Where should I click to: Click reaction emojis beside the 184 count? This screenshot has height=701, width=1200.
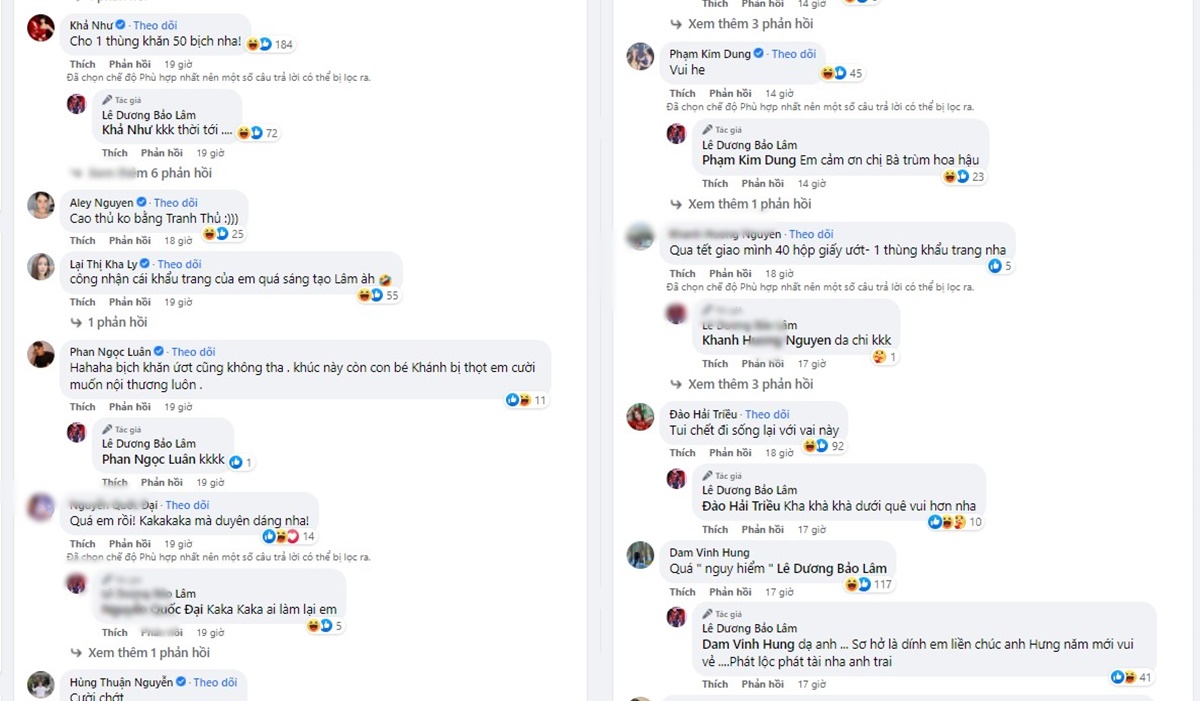pos(259,44)
